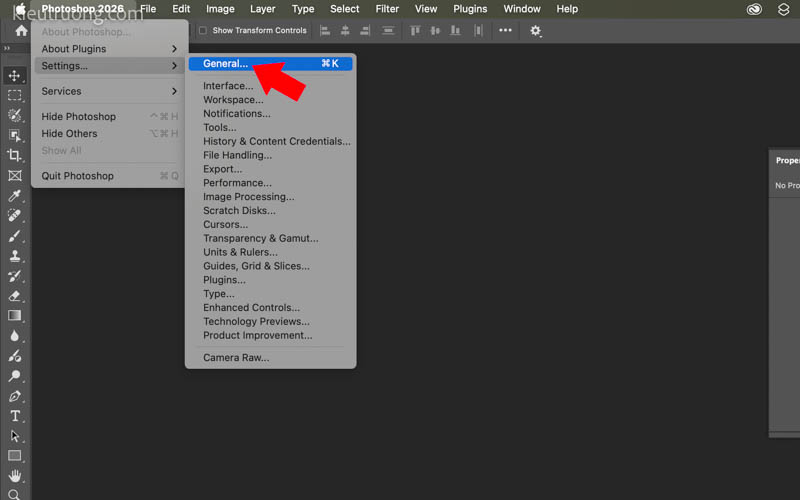Select the Dodge tool
Image resolution: width=800 pixels, height=500 pixels.
(x=14, y=376)
